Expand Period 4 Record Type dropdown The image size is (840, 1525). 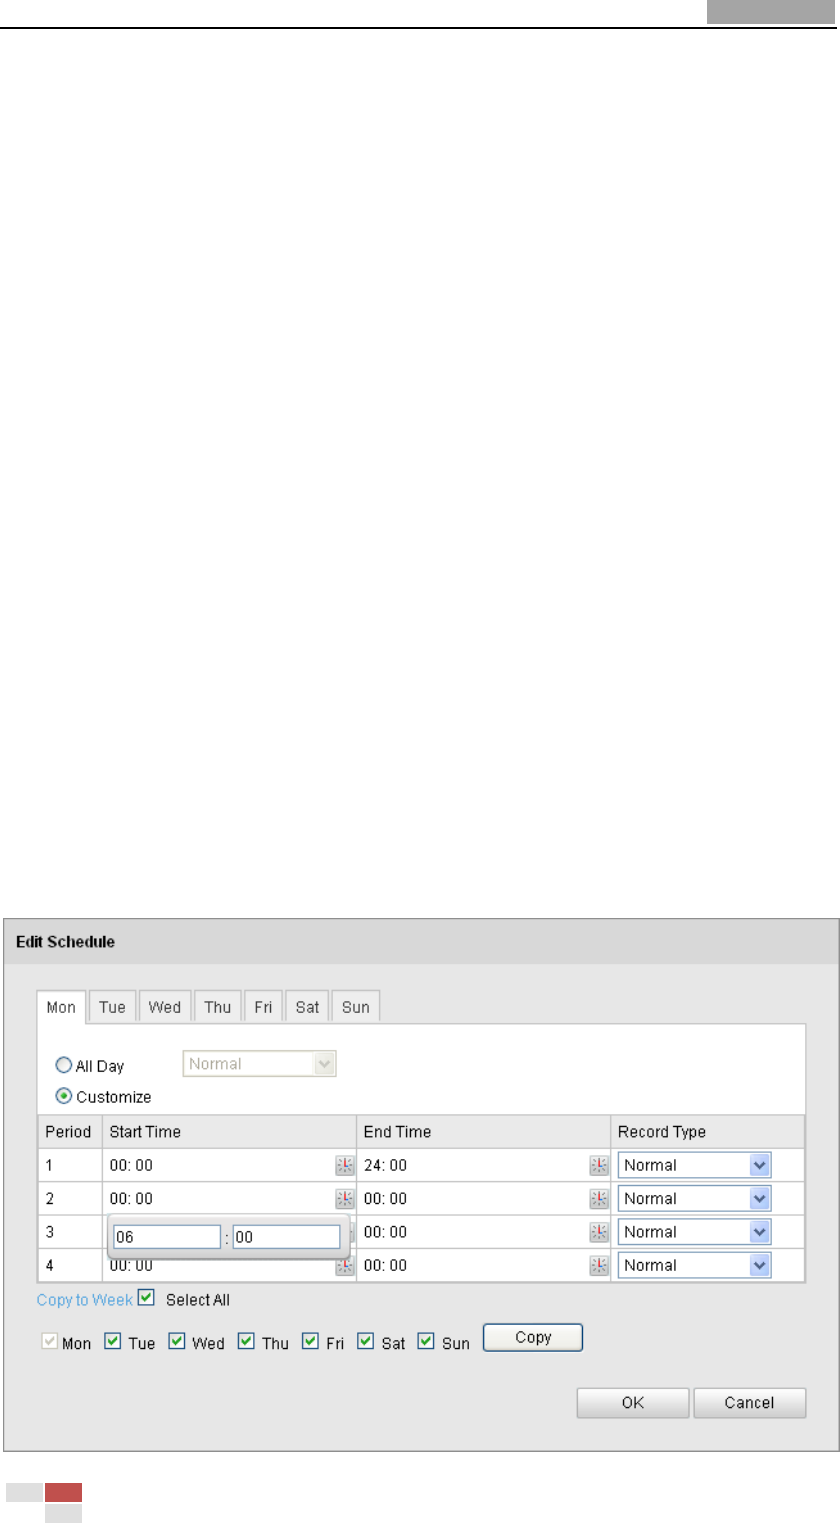tap(694, 1265)
